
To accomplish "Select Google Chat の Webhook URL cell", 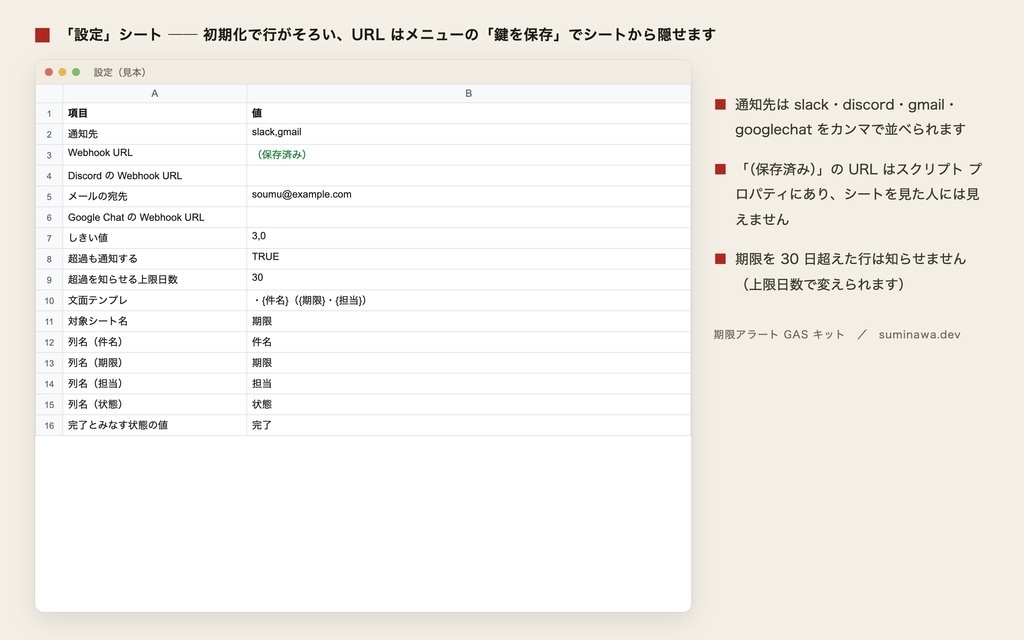I will [x=155, y=217].
